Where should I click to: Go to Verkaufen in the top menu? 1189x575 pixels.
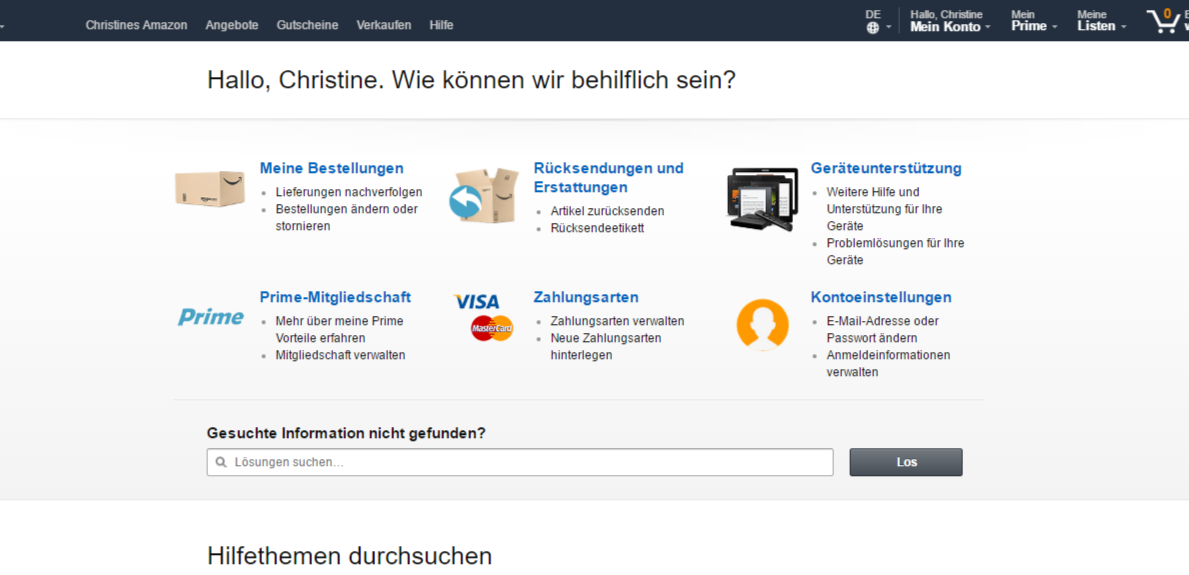pyautogui.click(x=383, y=25)
